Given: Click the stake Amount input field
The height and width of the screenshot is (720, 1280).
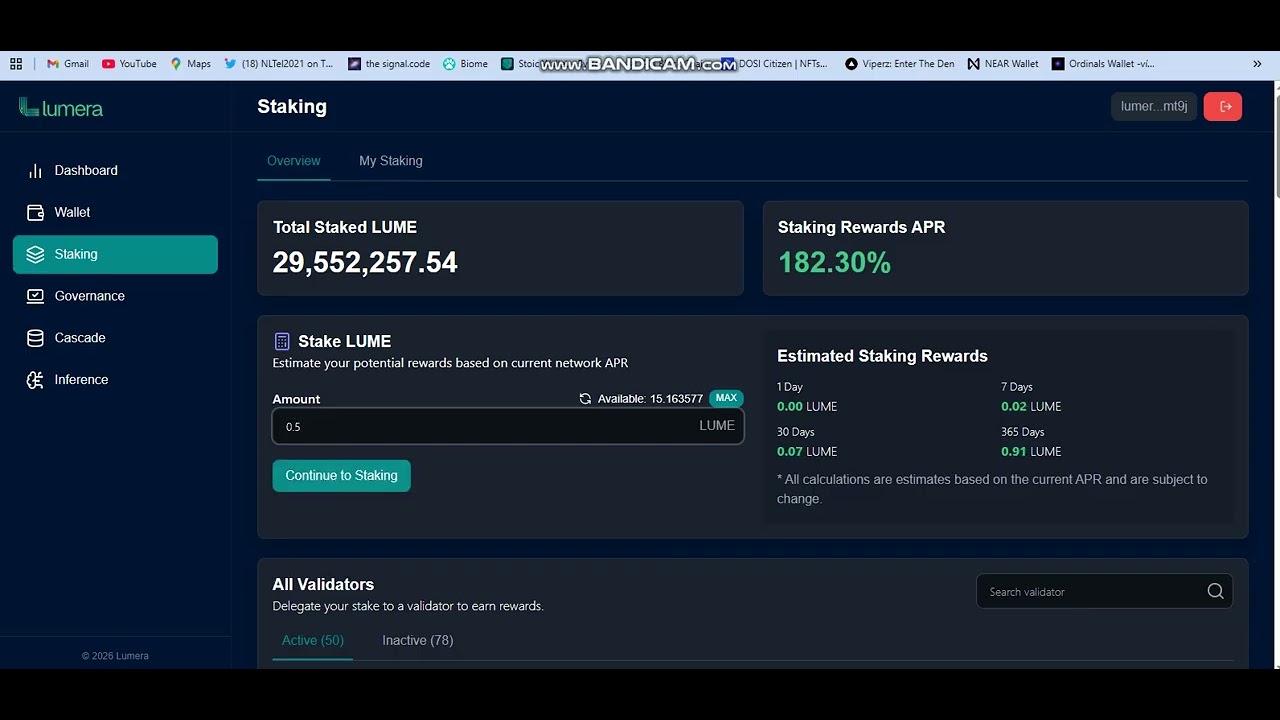Looking at the screenshot, I should pos(508,426).
